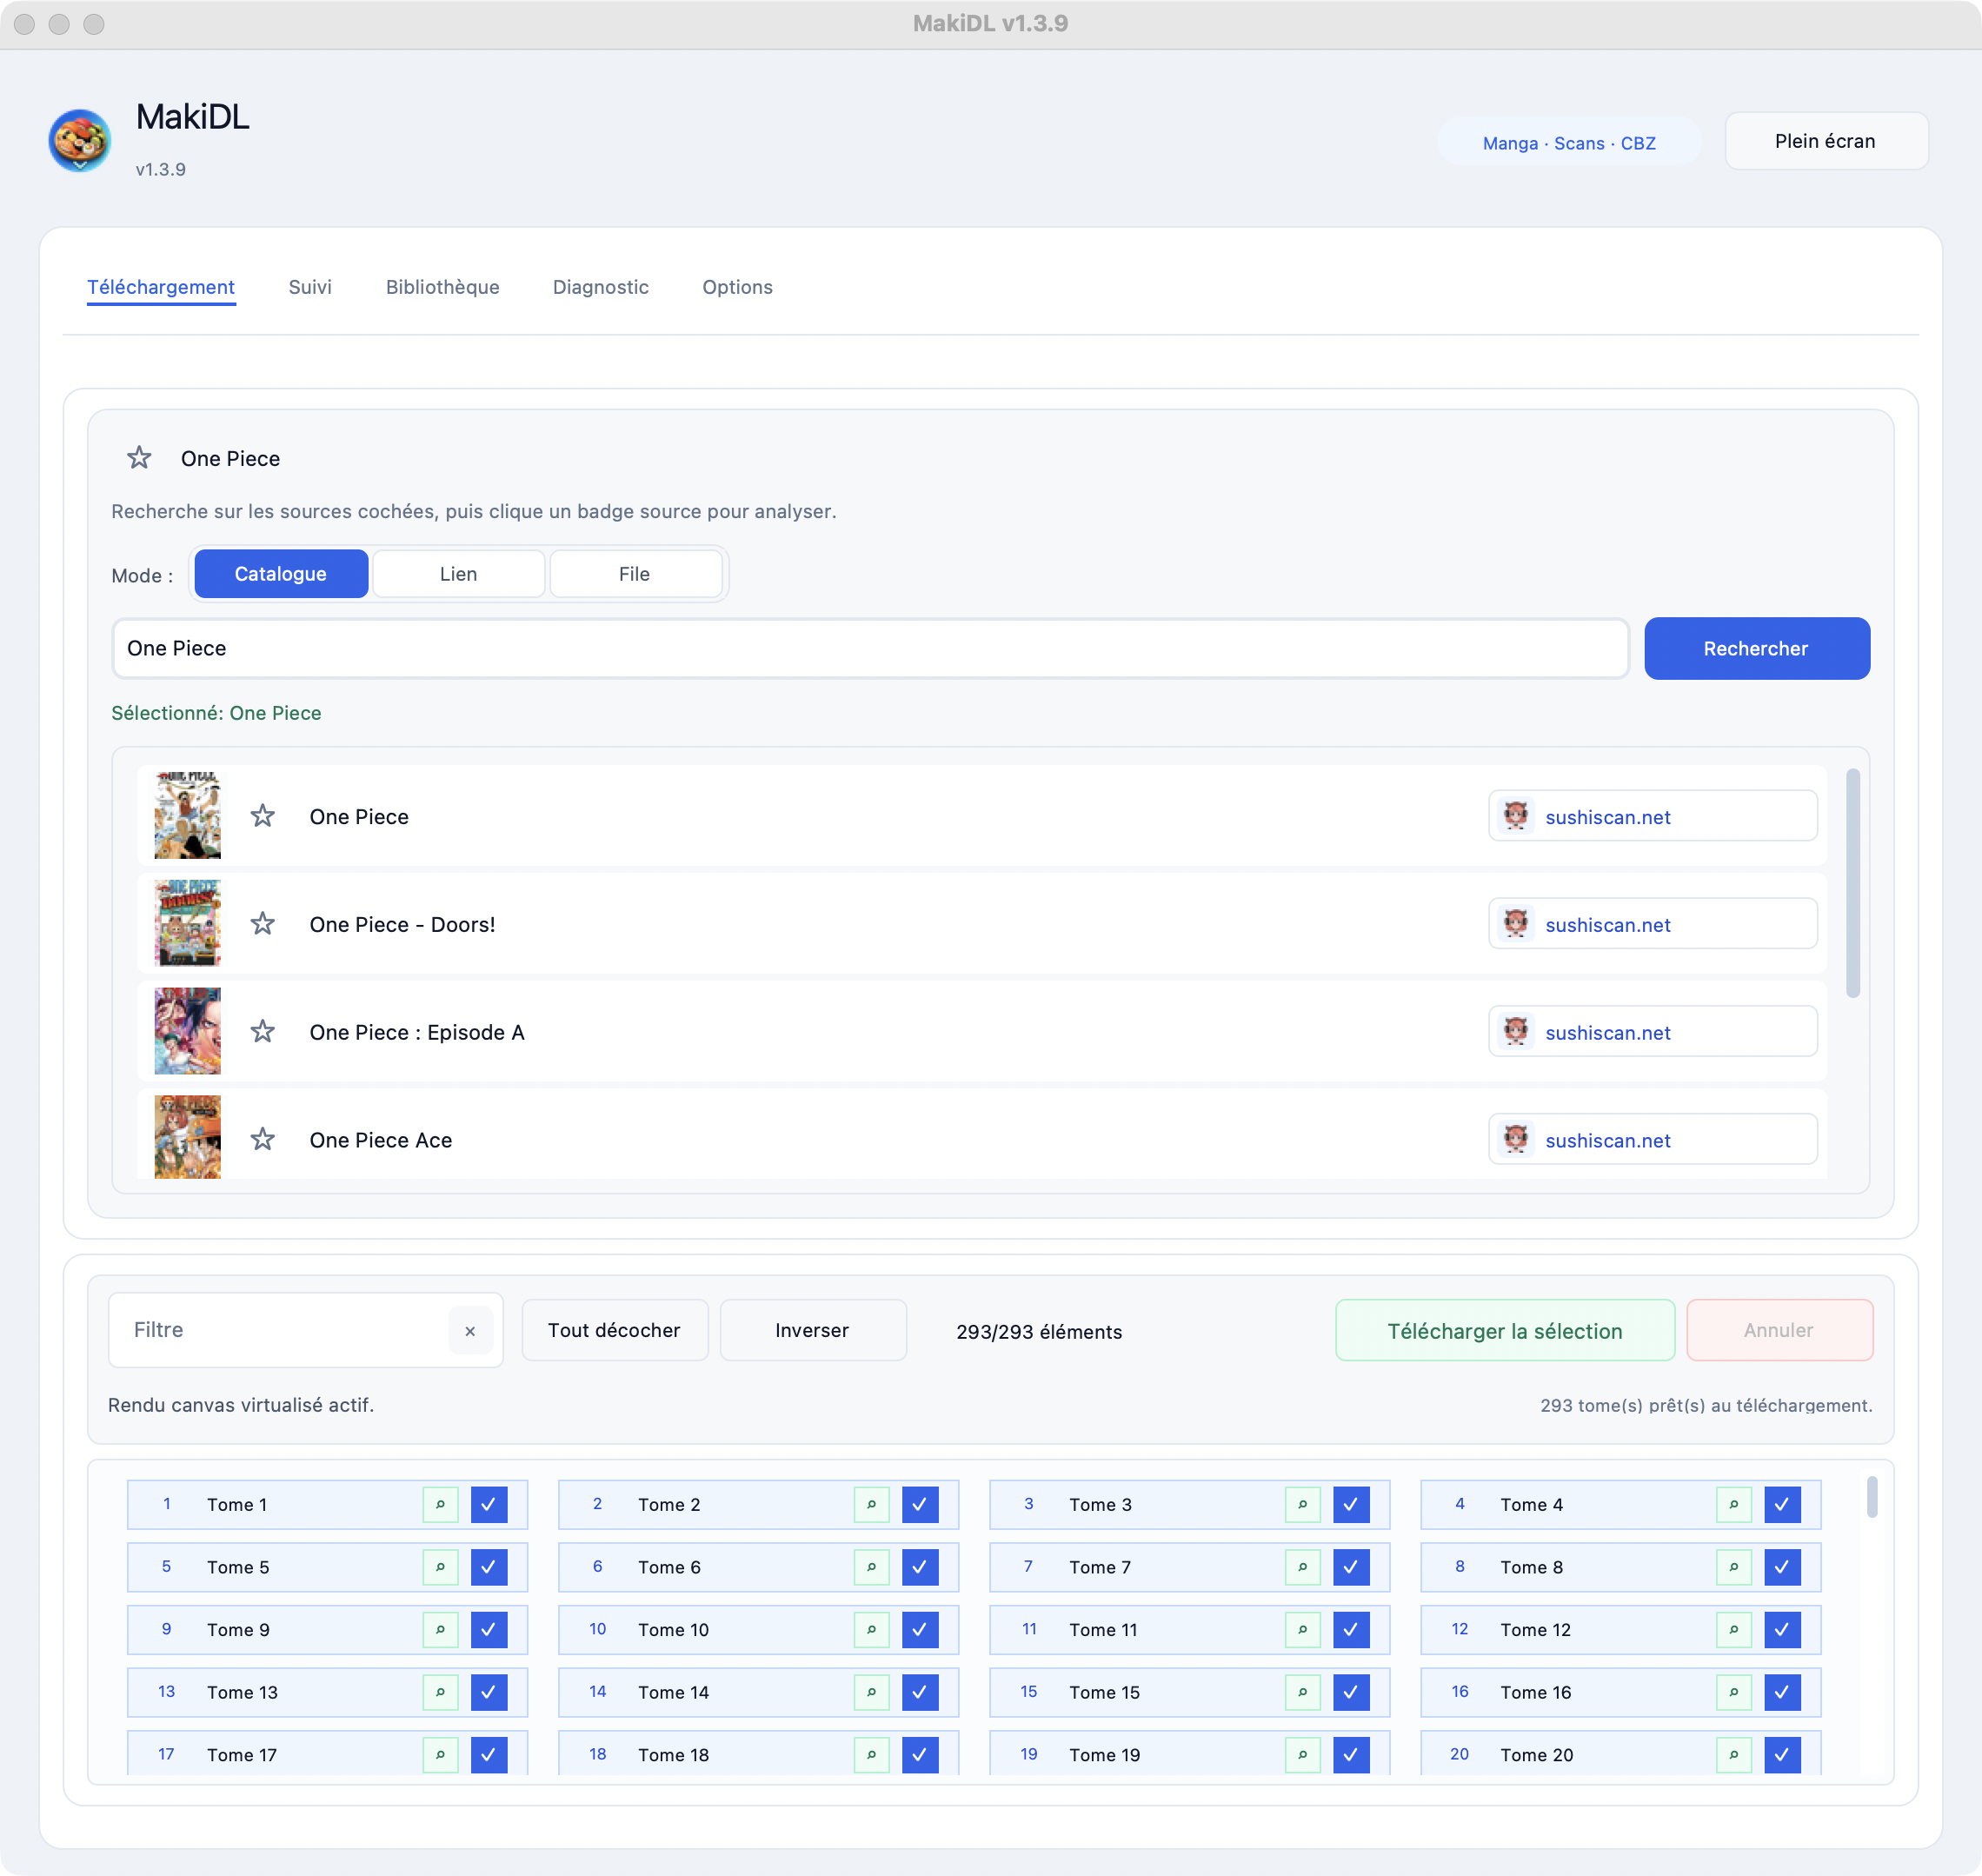Analyze One Piece Ace via sushiscan.net badge
1982x1876 pixels.
coord(1653,1140)
